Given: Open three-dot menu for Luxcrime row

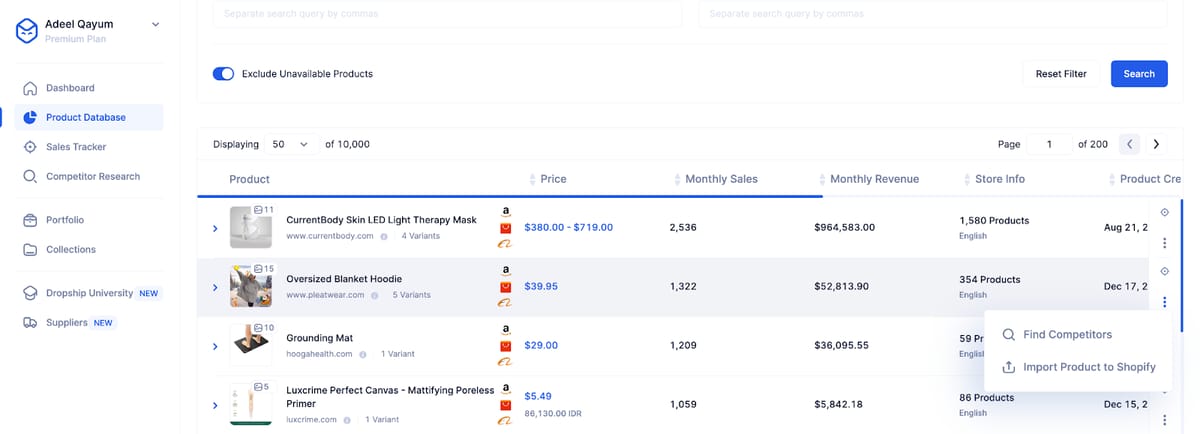Looking at the screenshot, I should pyautogui.click(x=1164, y=420).
